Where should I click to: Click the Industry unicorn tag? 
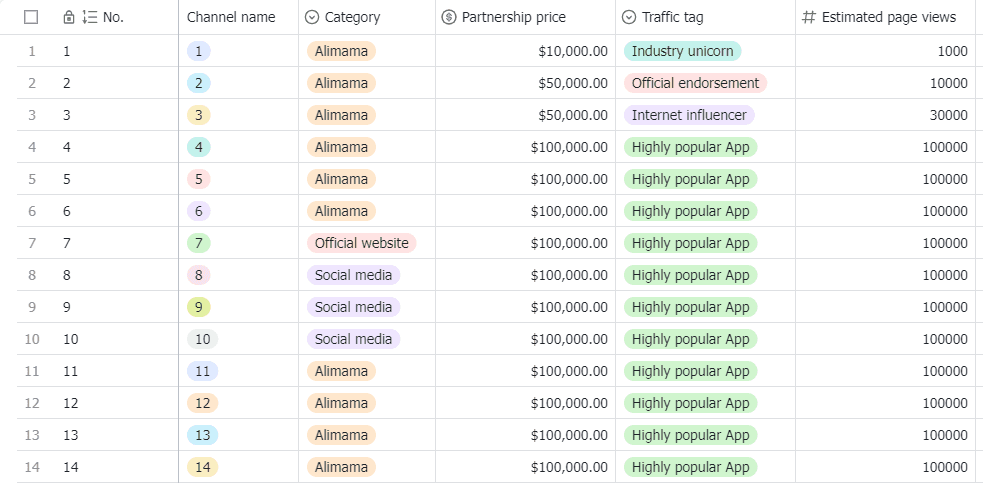tap(682, 51)
